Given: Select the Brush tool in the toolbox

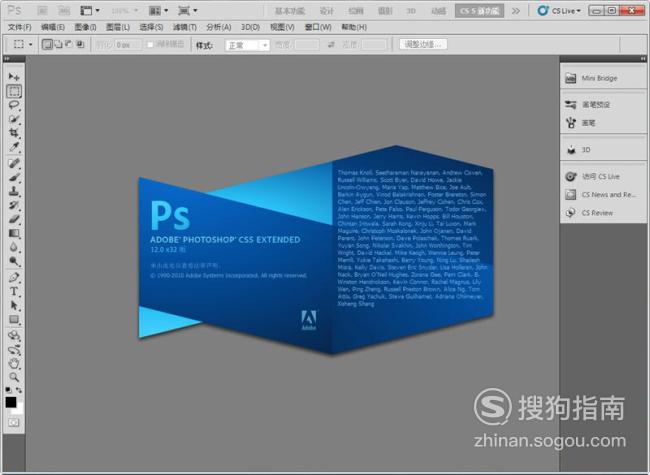Looking at the screenshot, I should (14, 177).
